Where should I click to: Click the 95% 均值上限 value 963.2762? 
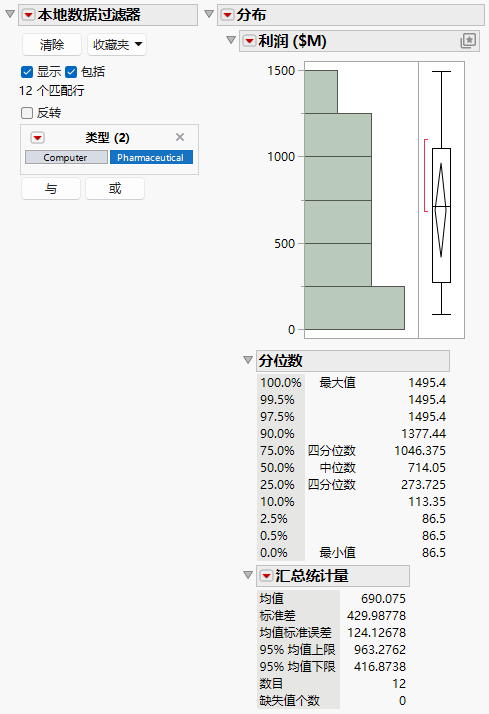pos(380,650)
